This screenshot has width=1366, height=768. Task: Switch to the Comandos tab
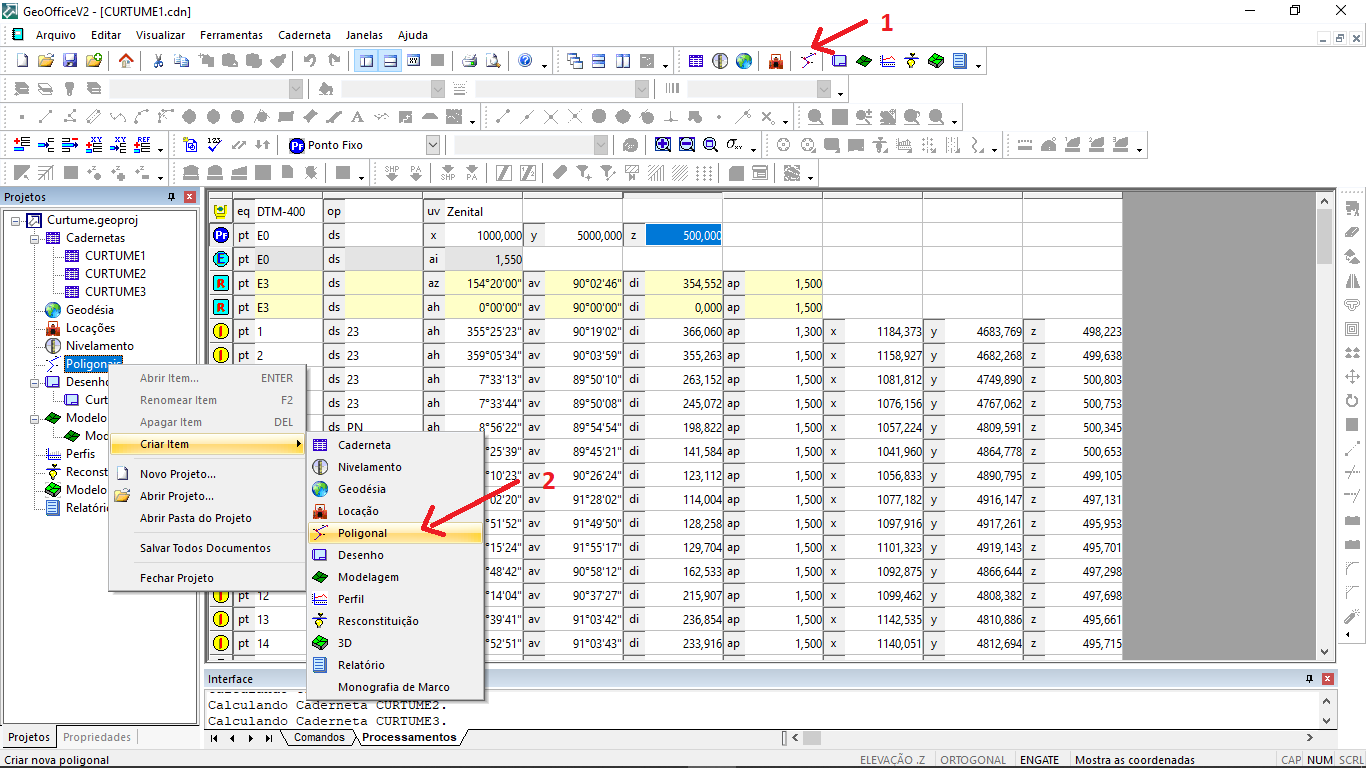point(318,738)
